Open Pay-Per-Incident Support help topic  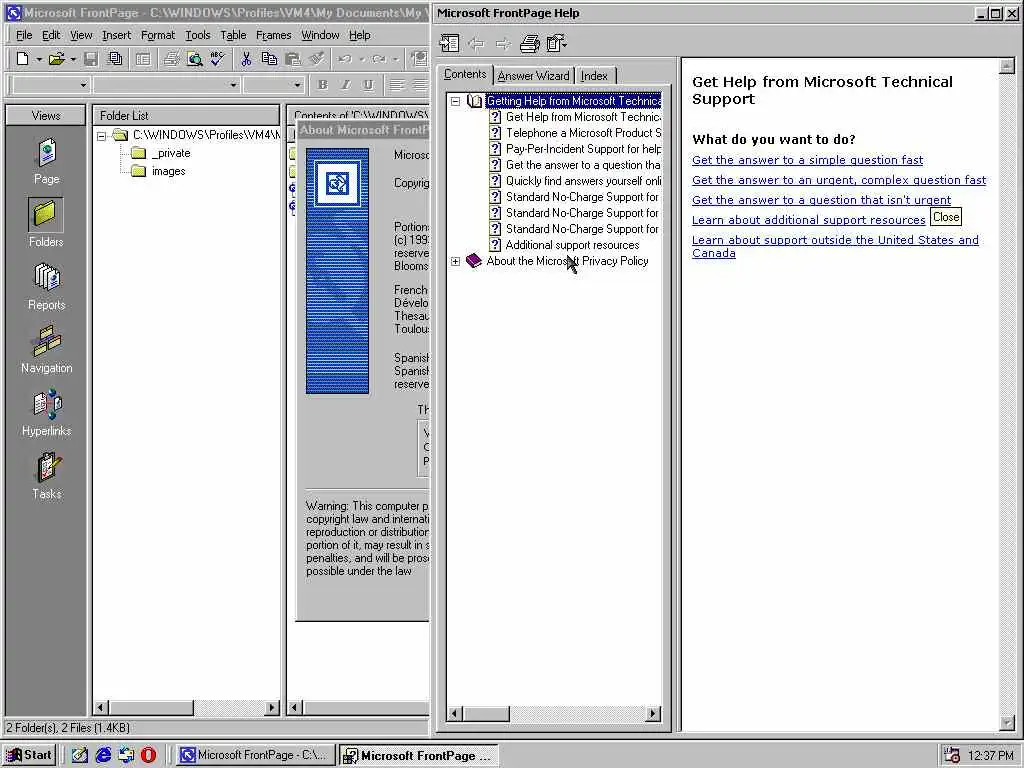pos(583,149)
